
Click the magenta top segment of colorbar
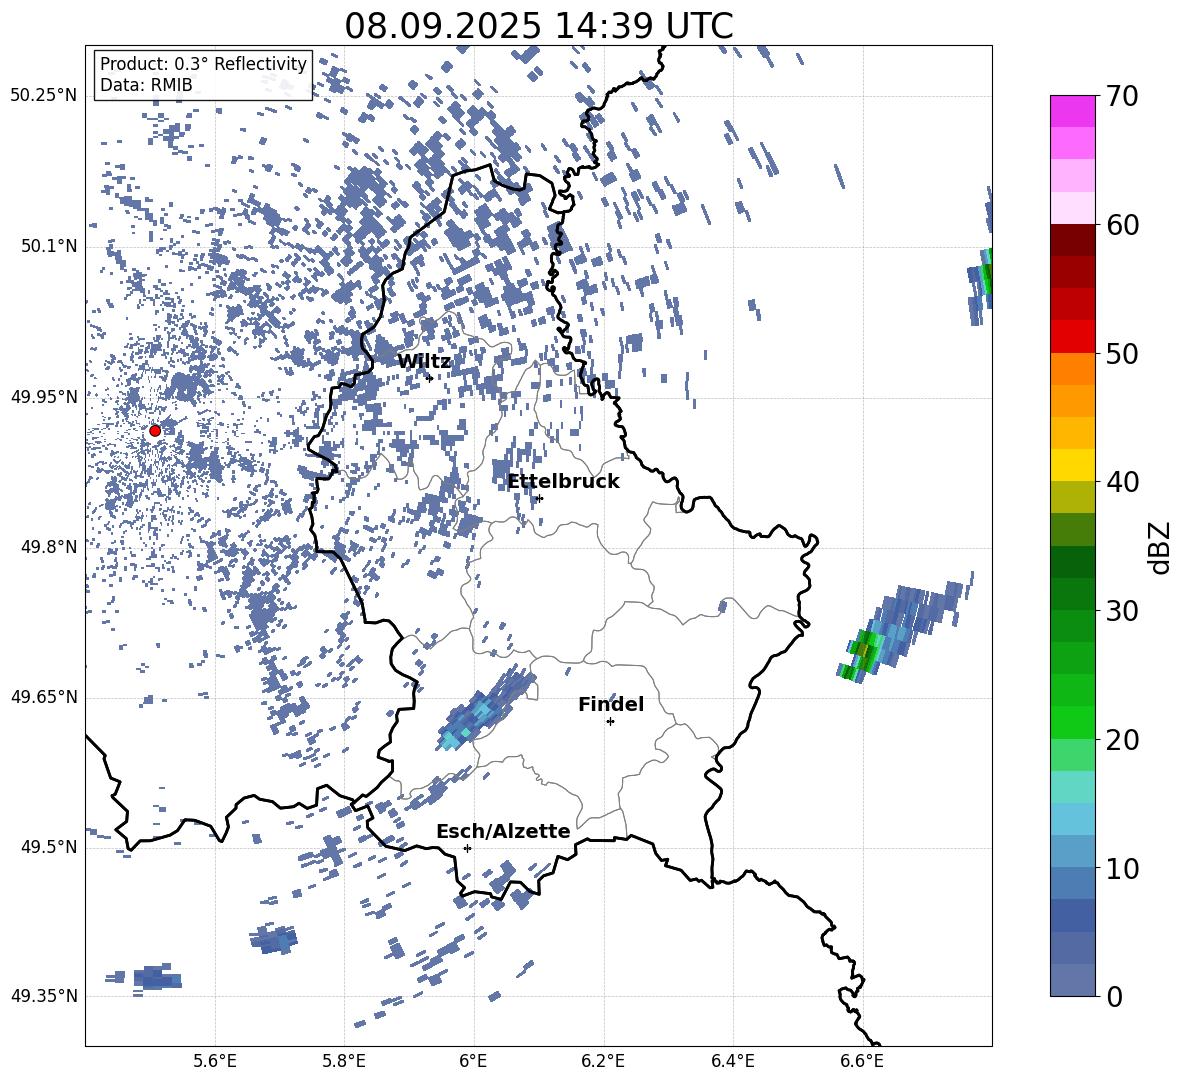pos(1073,111)
